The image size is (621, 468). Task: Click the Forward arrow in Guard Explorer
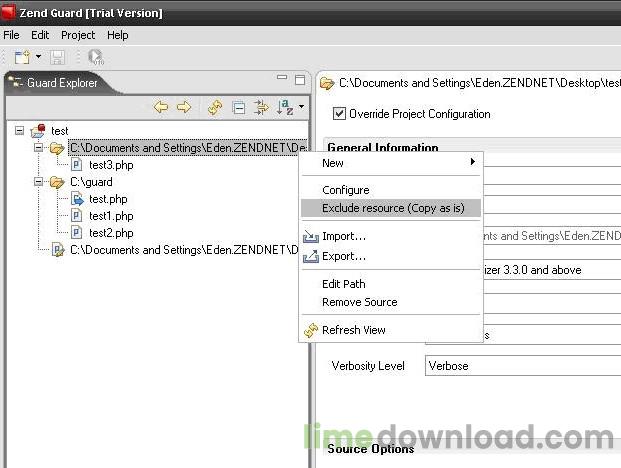click(x=184, y=107)
